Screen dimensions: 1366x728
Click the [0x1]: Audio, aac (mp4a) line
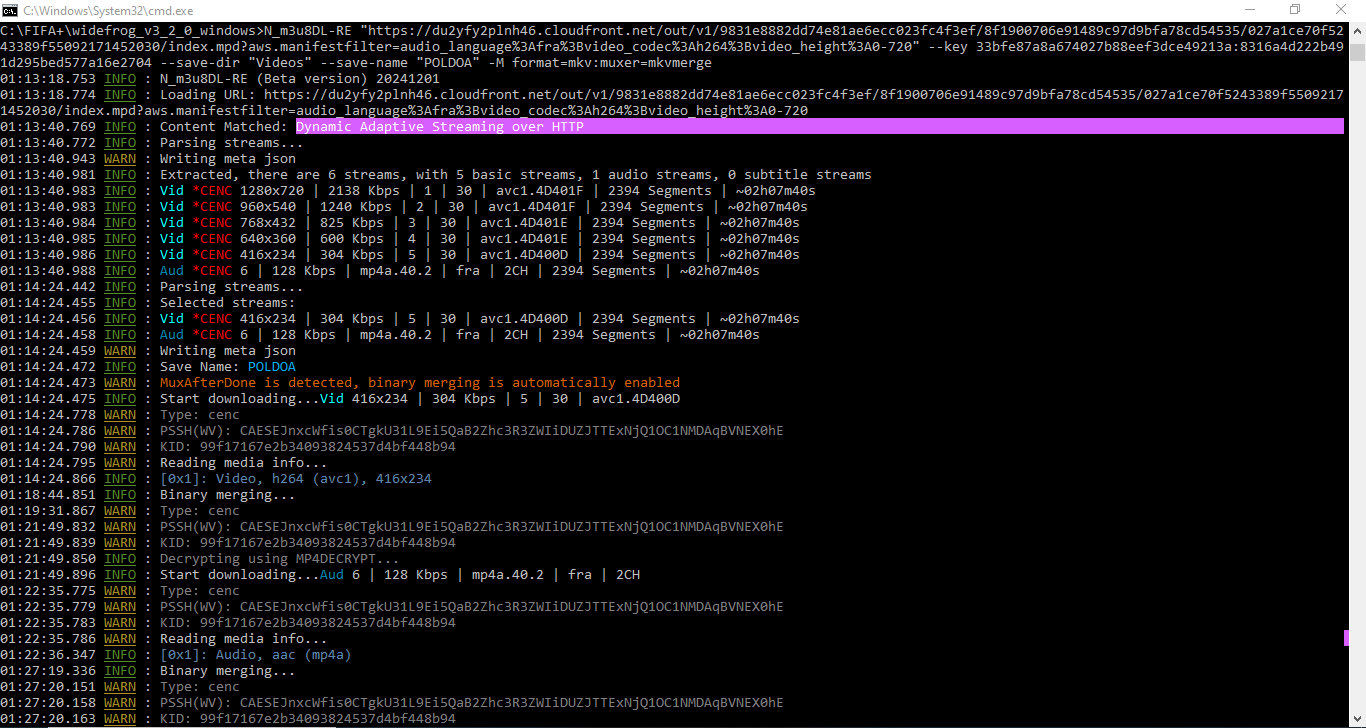coord(256,654)
